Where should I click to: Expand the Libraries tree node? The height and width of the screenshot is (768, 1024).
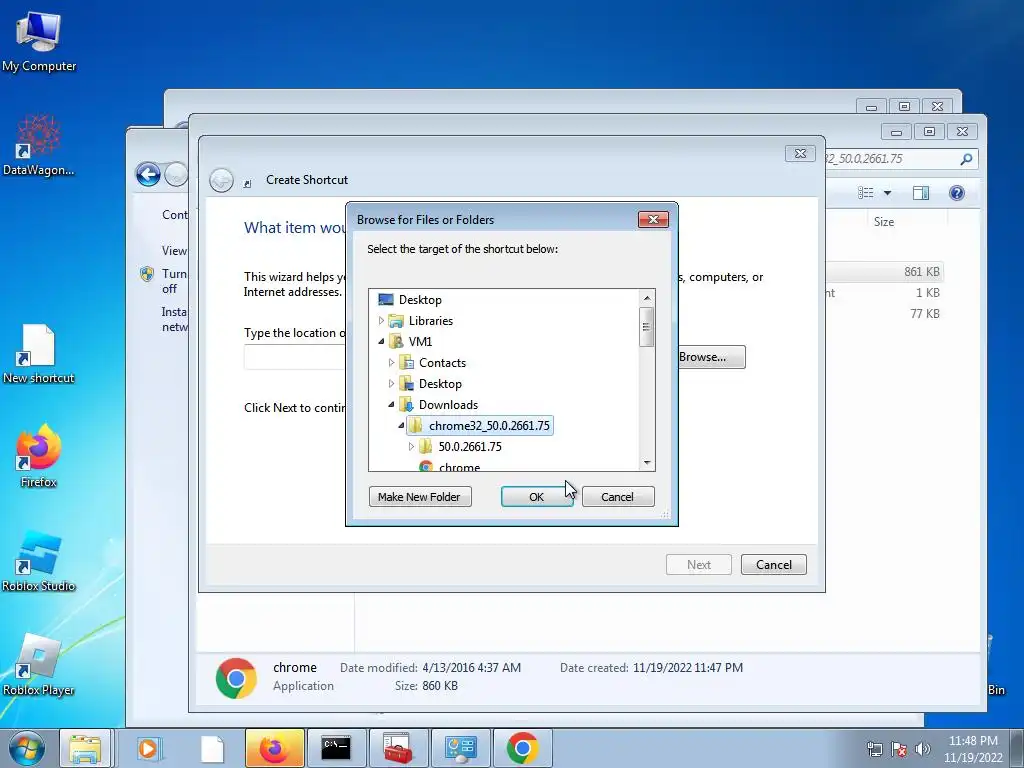click(381, 321)
